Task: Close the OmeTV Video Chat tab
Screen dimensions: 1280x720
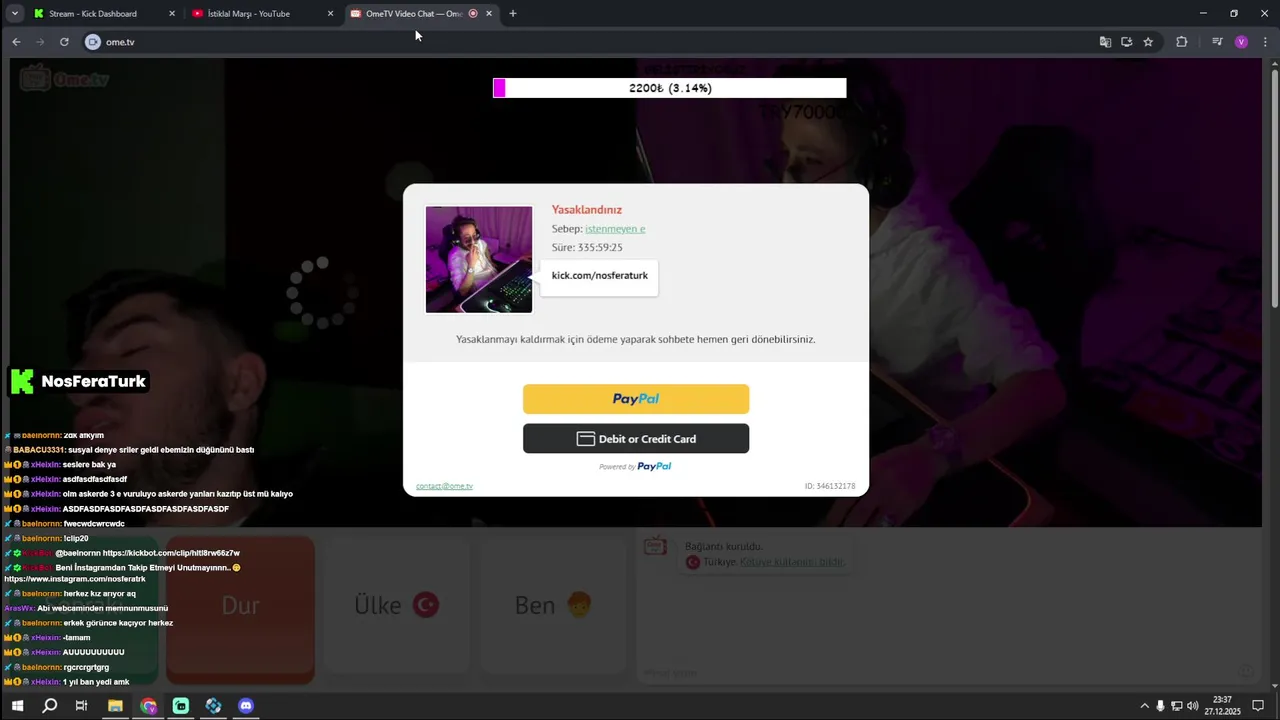Action: click(x=489, y=14)
